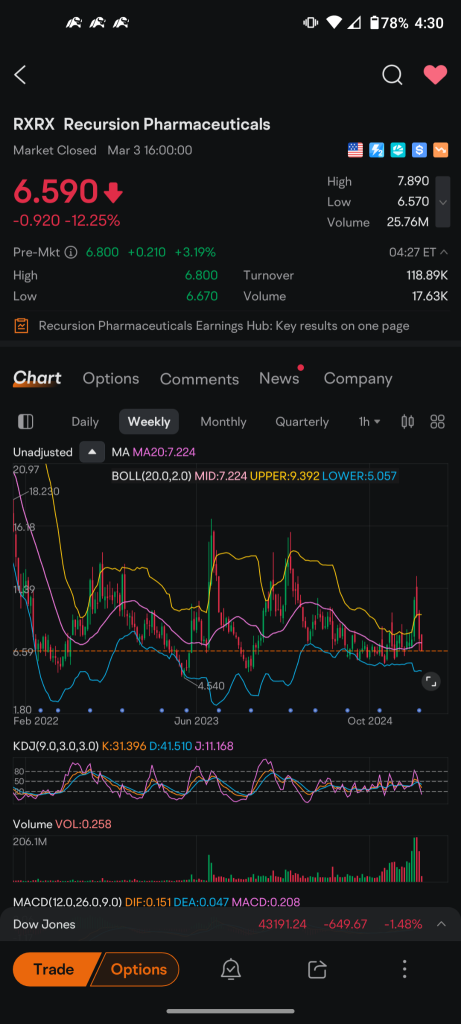Open the three-dot more menu
This screenshot has width=461, height=1024.
coord(405,969)
